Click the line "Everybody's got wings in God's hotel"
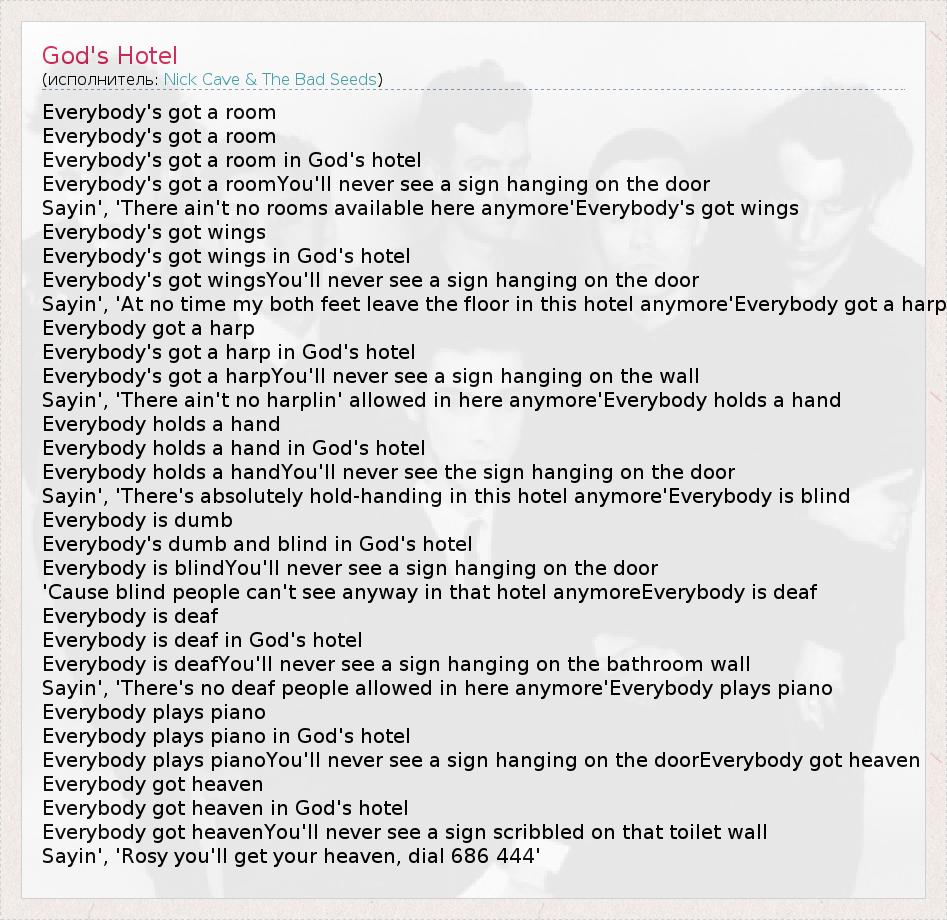 pos(226,256)
